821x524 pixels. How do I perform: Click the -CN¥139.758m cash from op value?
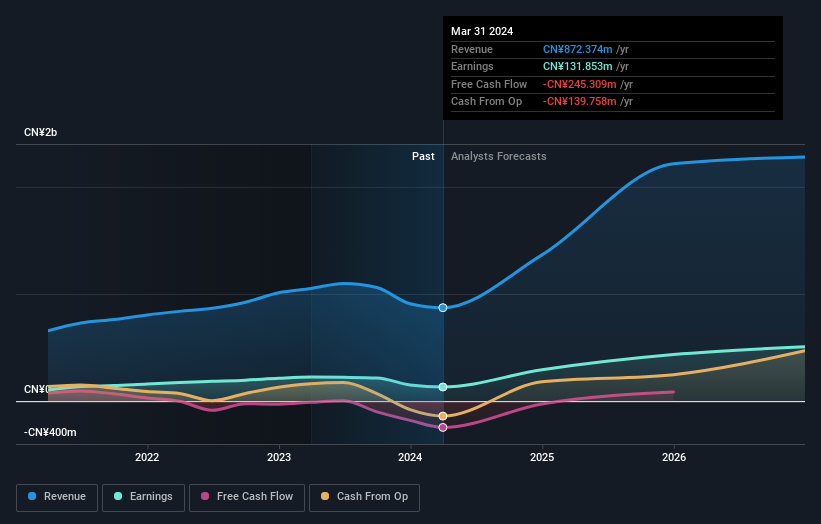coord(580,102)
